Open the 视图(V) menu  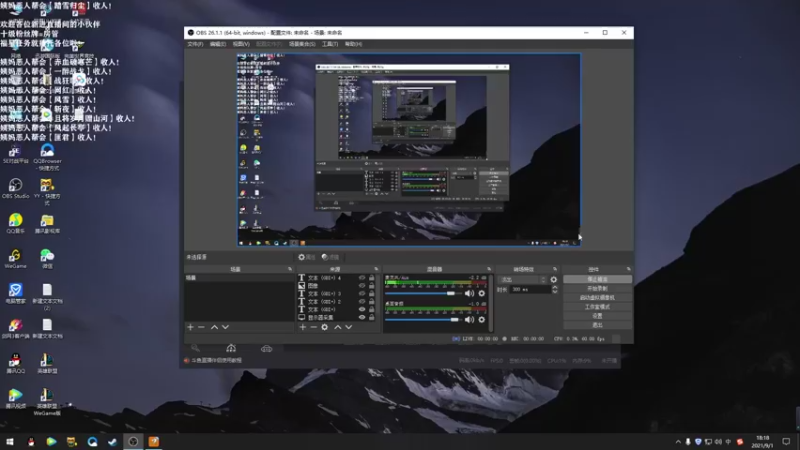pos(241,44)
